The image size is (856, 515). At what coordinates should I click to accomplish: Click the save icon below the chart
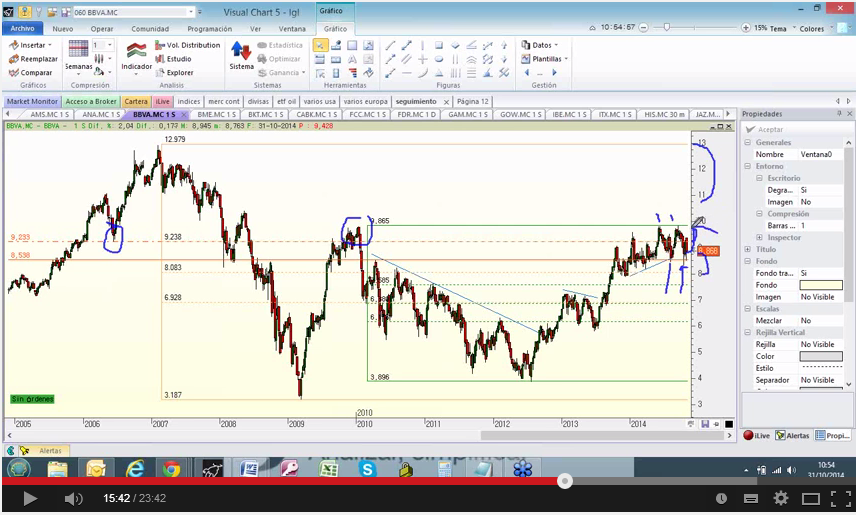(705, 424)
